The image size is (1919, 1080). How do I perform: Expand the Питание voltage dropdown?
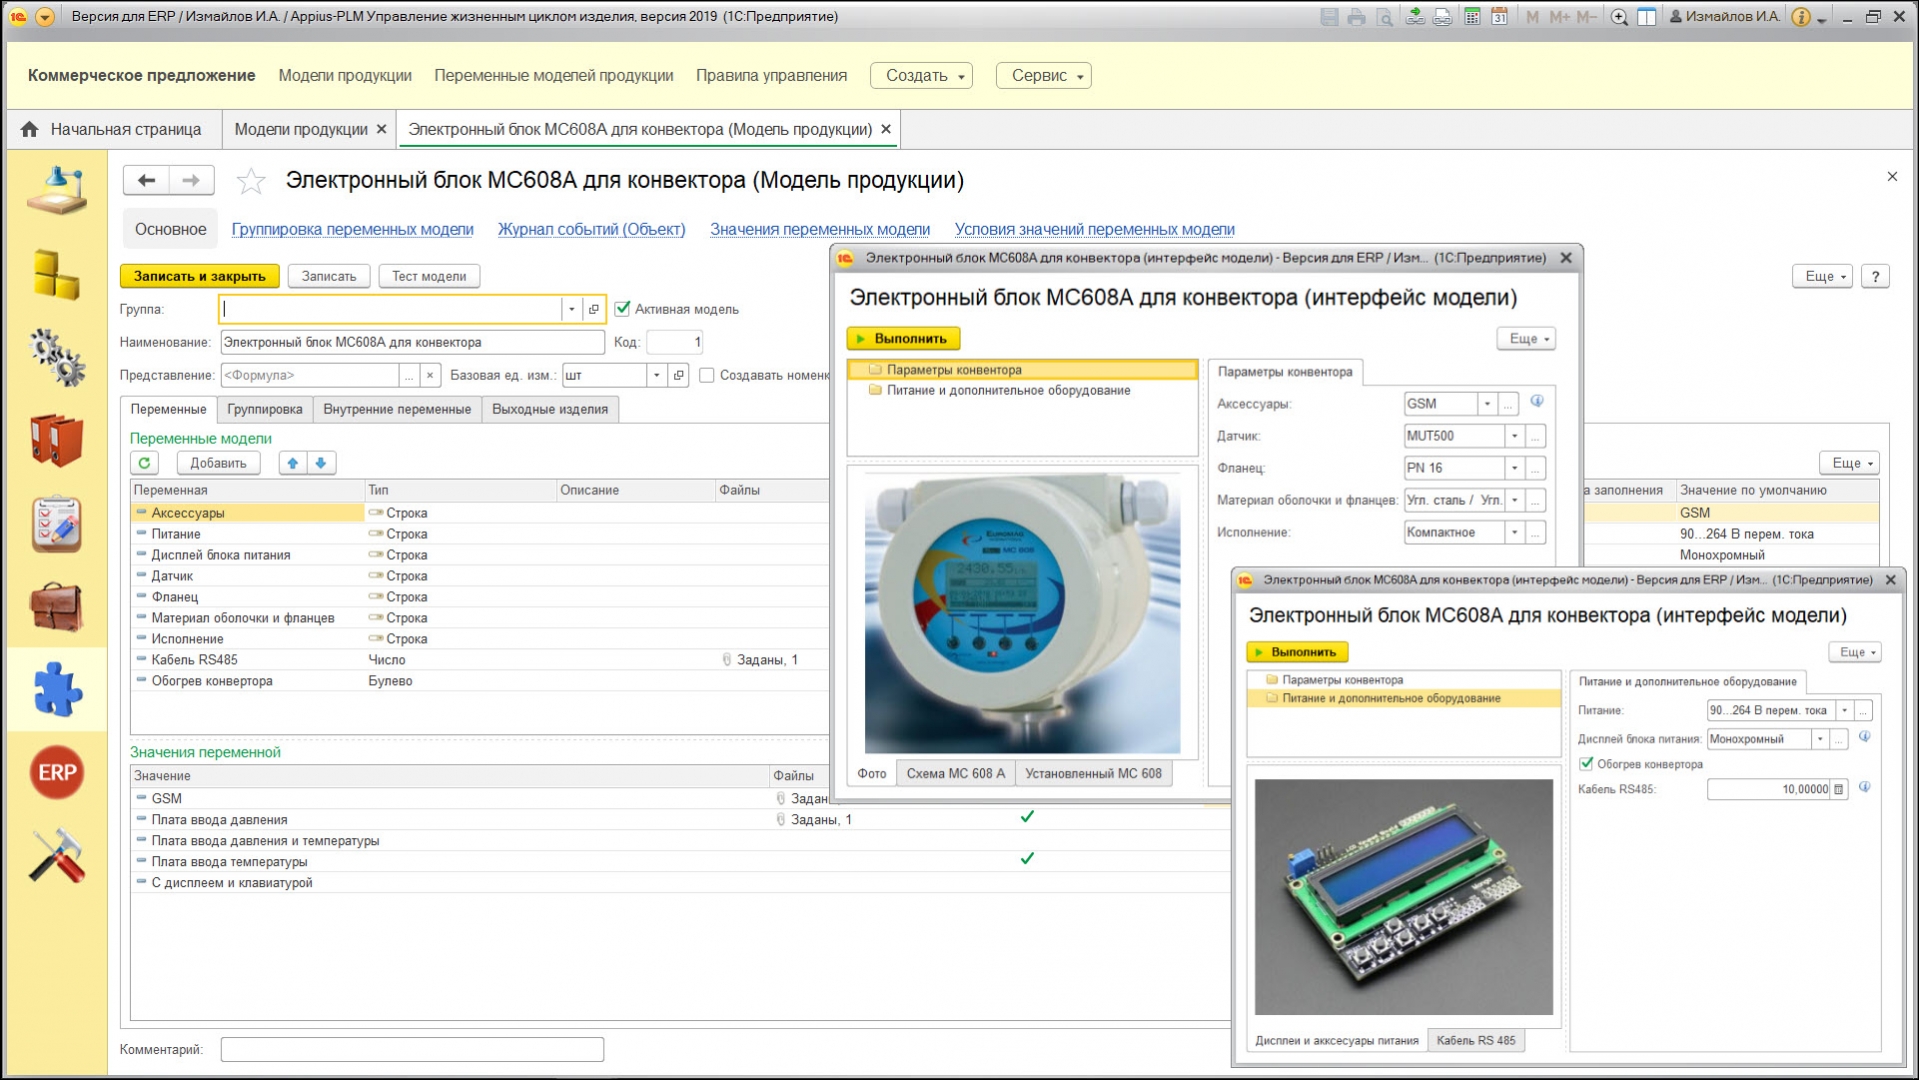[x=1844, y=710]
